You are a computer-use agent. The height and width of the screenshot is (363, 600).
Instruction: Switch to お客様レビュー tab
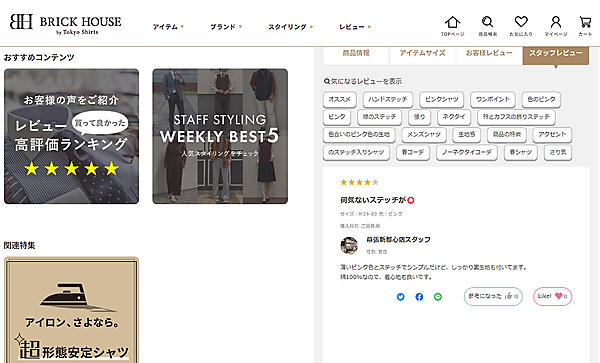(x=489, y=54)
